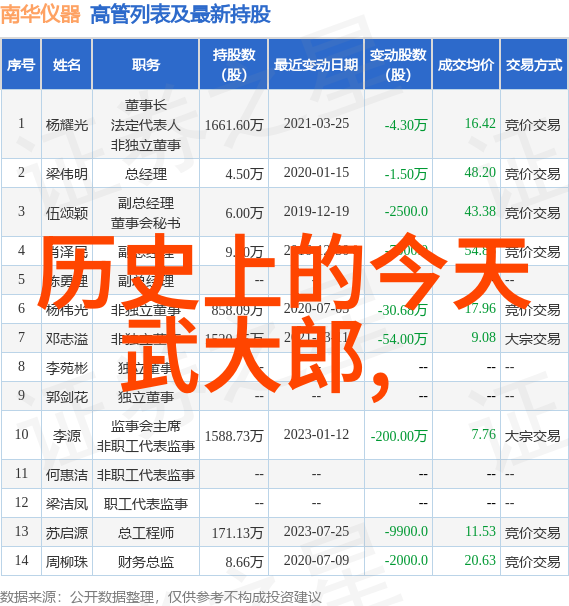
Task: Click the 持股数(股) column header
Action: point(234,65)
